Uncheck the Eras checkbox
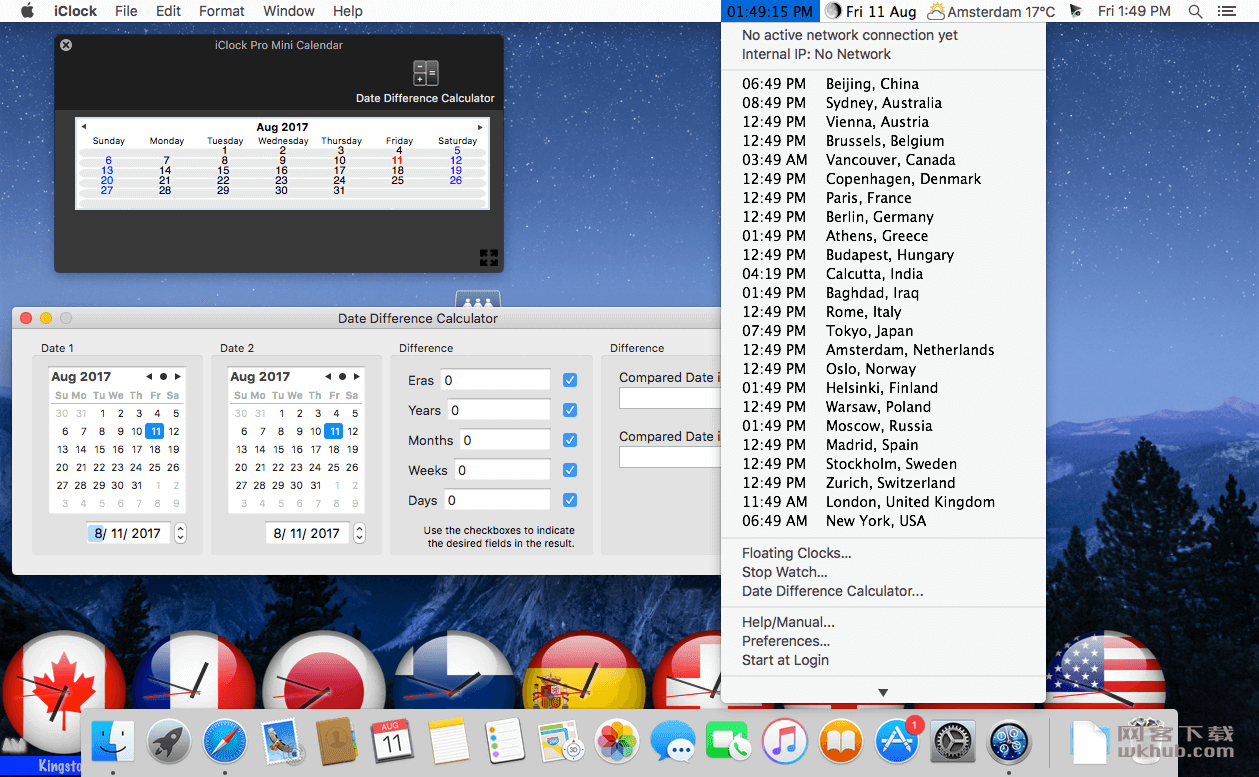Image resolution: width=1259 pixels, height=777 pixels. point(570,380)
